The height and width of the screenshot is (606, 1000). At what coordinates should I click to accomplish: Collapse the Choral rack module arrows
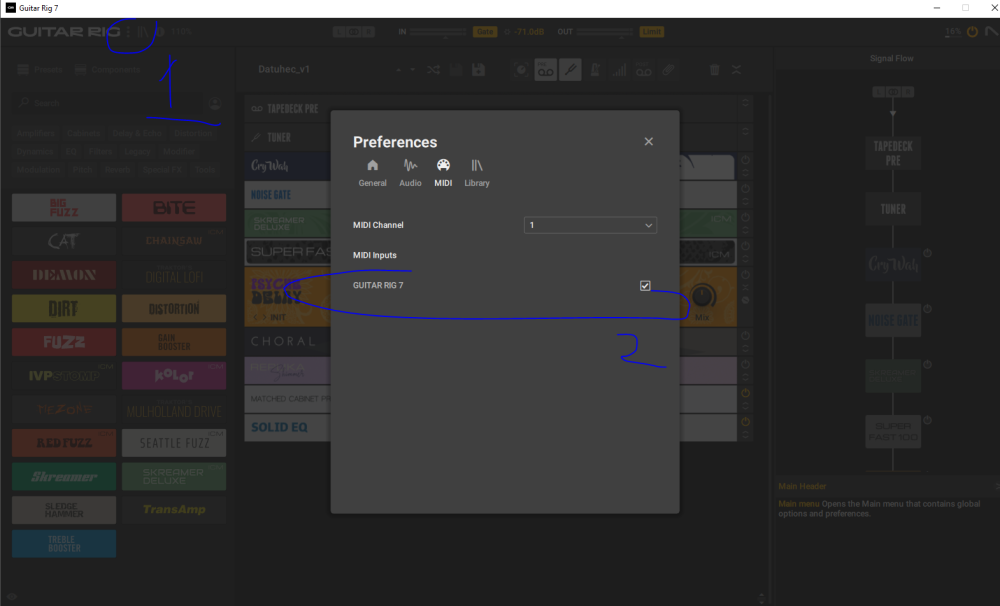pos(745,349)
